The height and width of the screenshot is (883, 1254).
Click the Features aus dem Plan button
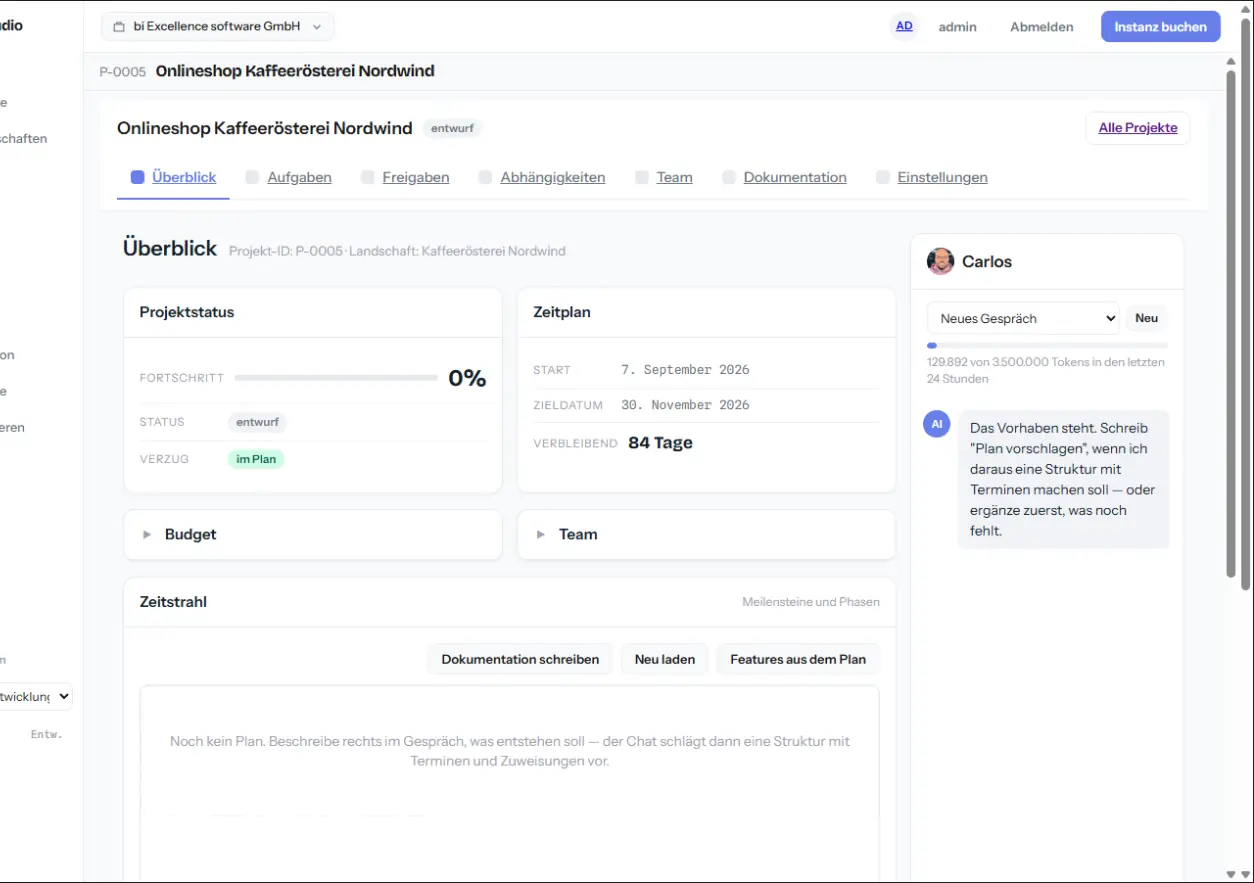[x=798, y=659]
